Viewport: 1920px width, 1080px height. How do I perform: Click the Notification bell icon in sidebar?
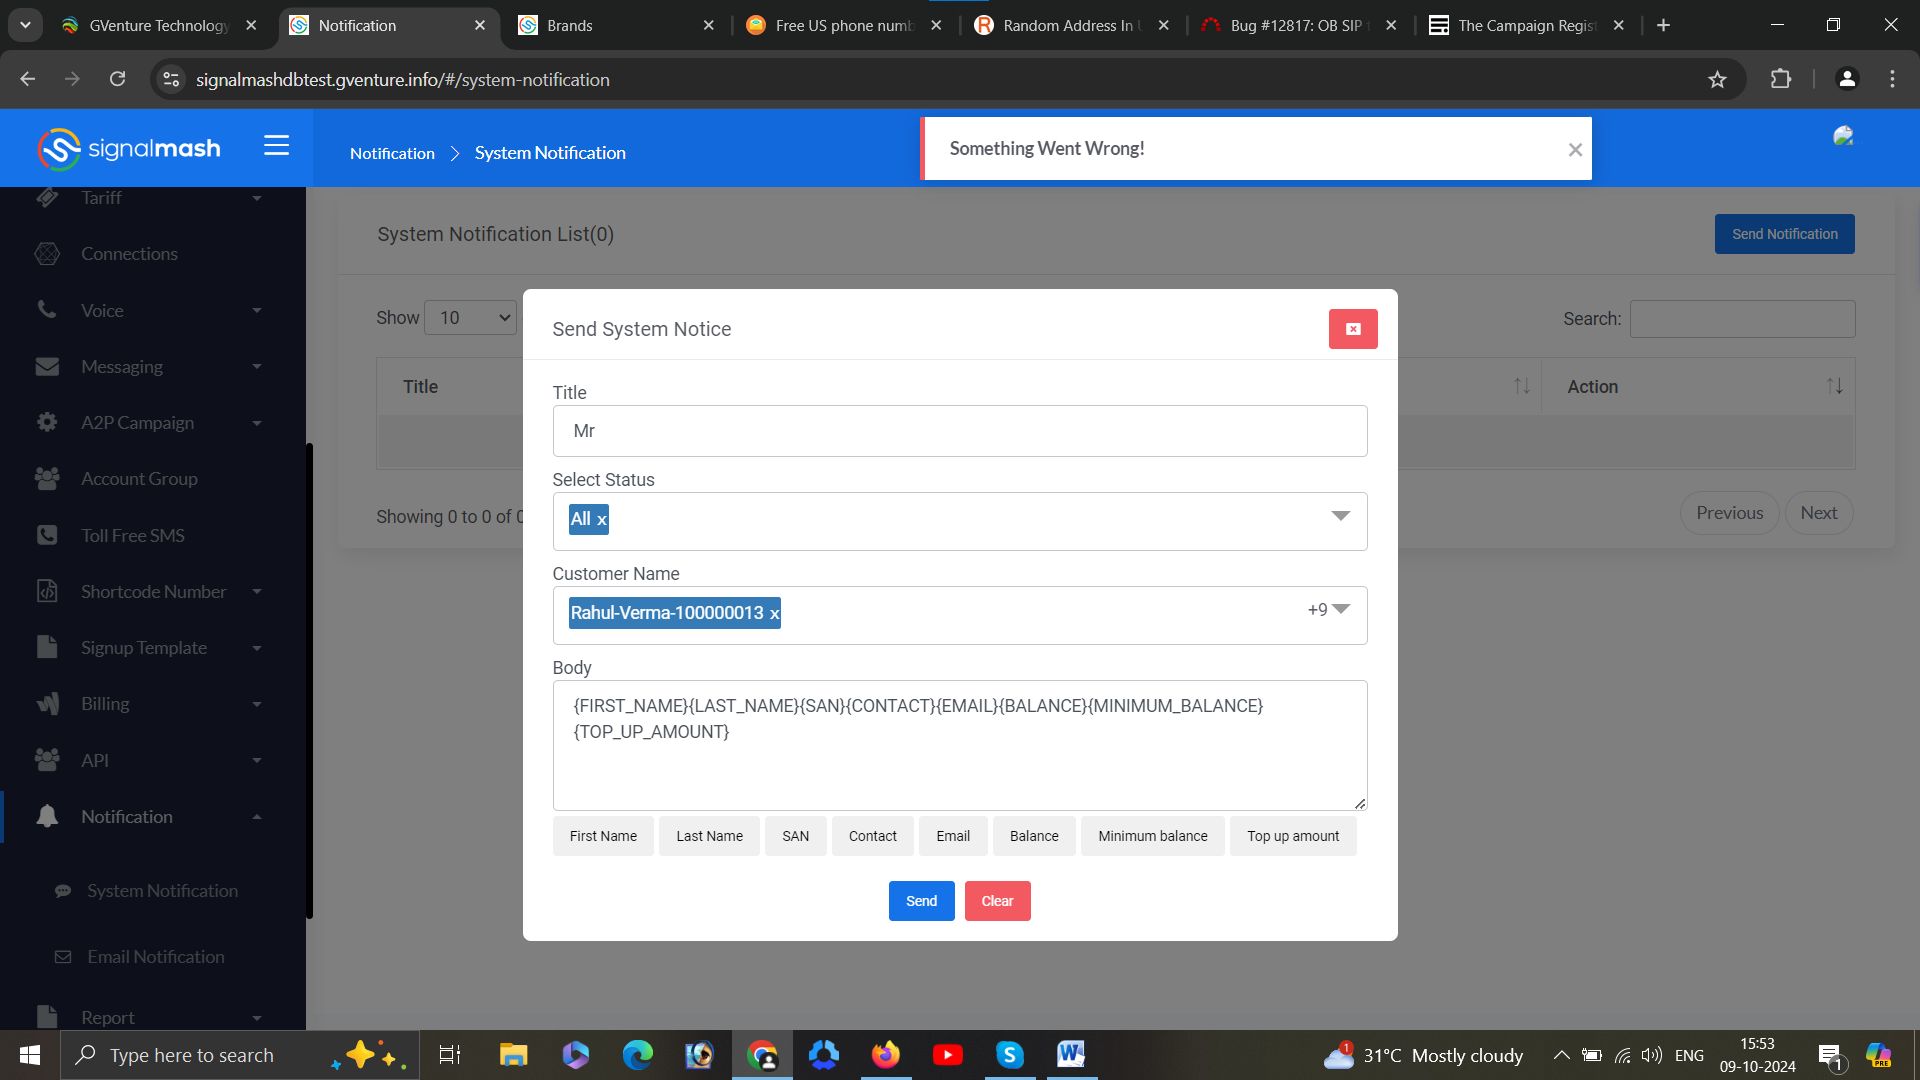pyautogui.click(x=47, y=816)
